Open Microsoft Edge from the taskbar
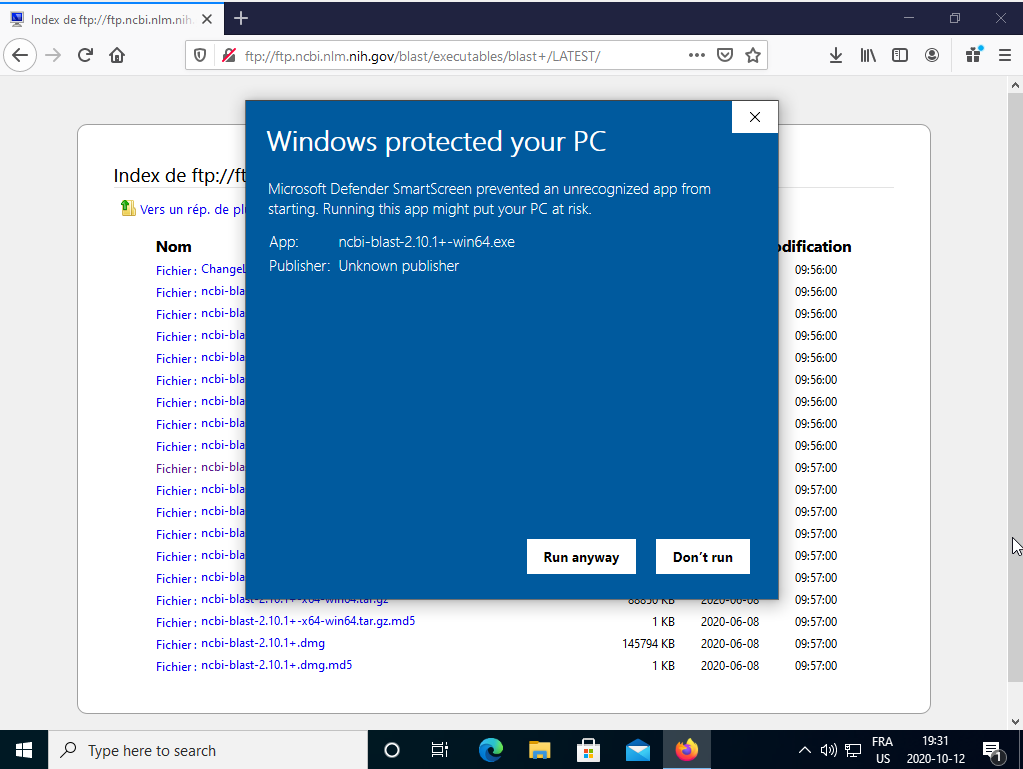The width and height of the screenshot is (1023, 769). 490,750
